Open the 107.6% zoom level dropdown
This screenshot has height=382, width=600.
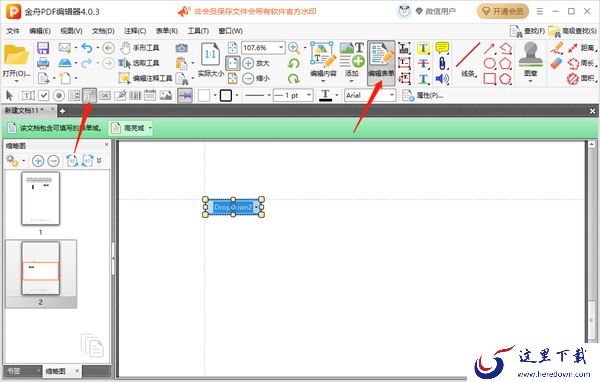[281, 48]
